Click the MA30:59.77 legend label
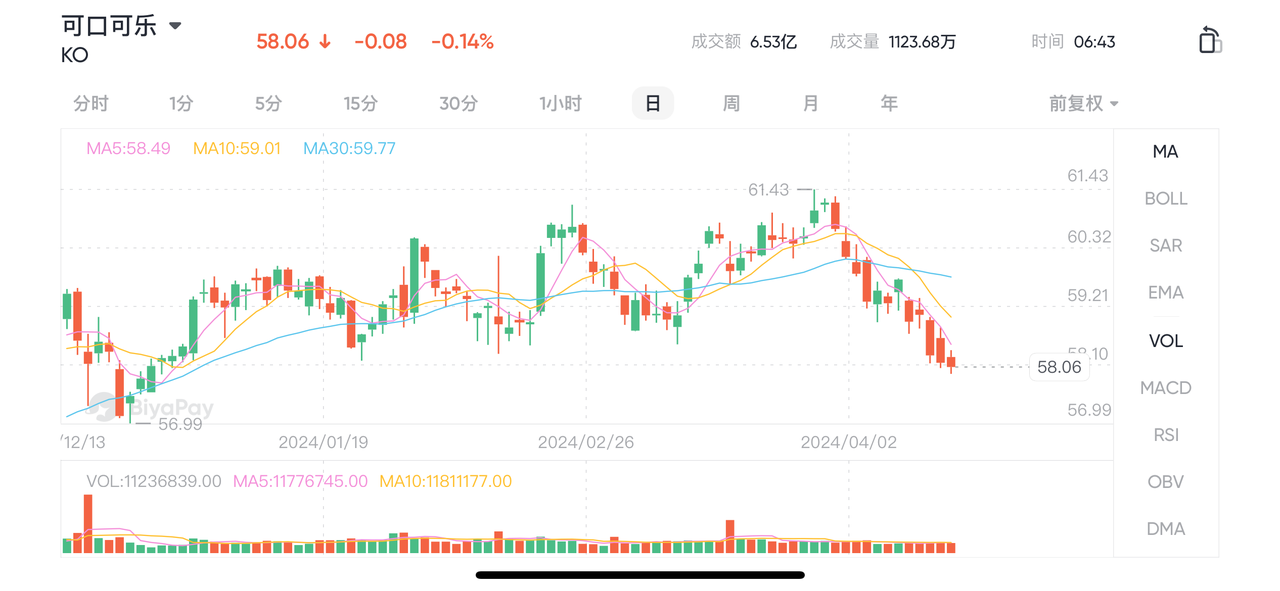Image resolution: width=1280 pixels, height=591 pixels. click(349, 148)
